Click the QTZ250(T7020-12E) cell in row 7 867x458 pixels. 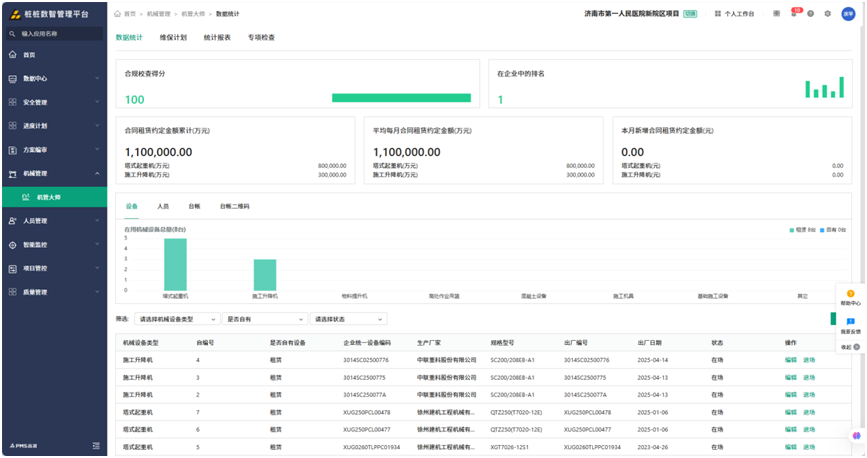pyautogui.click(x=516, y=412)
